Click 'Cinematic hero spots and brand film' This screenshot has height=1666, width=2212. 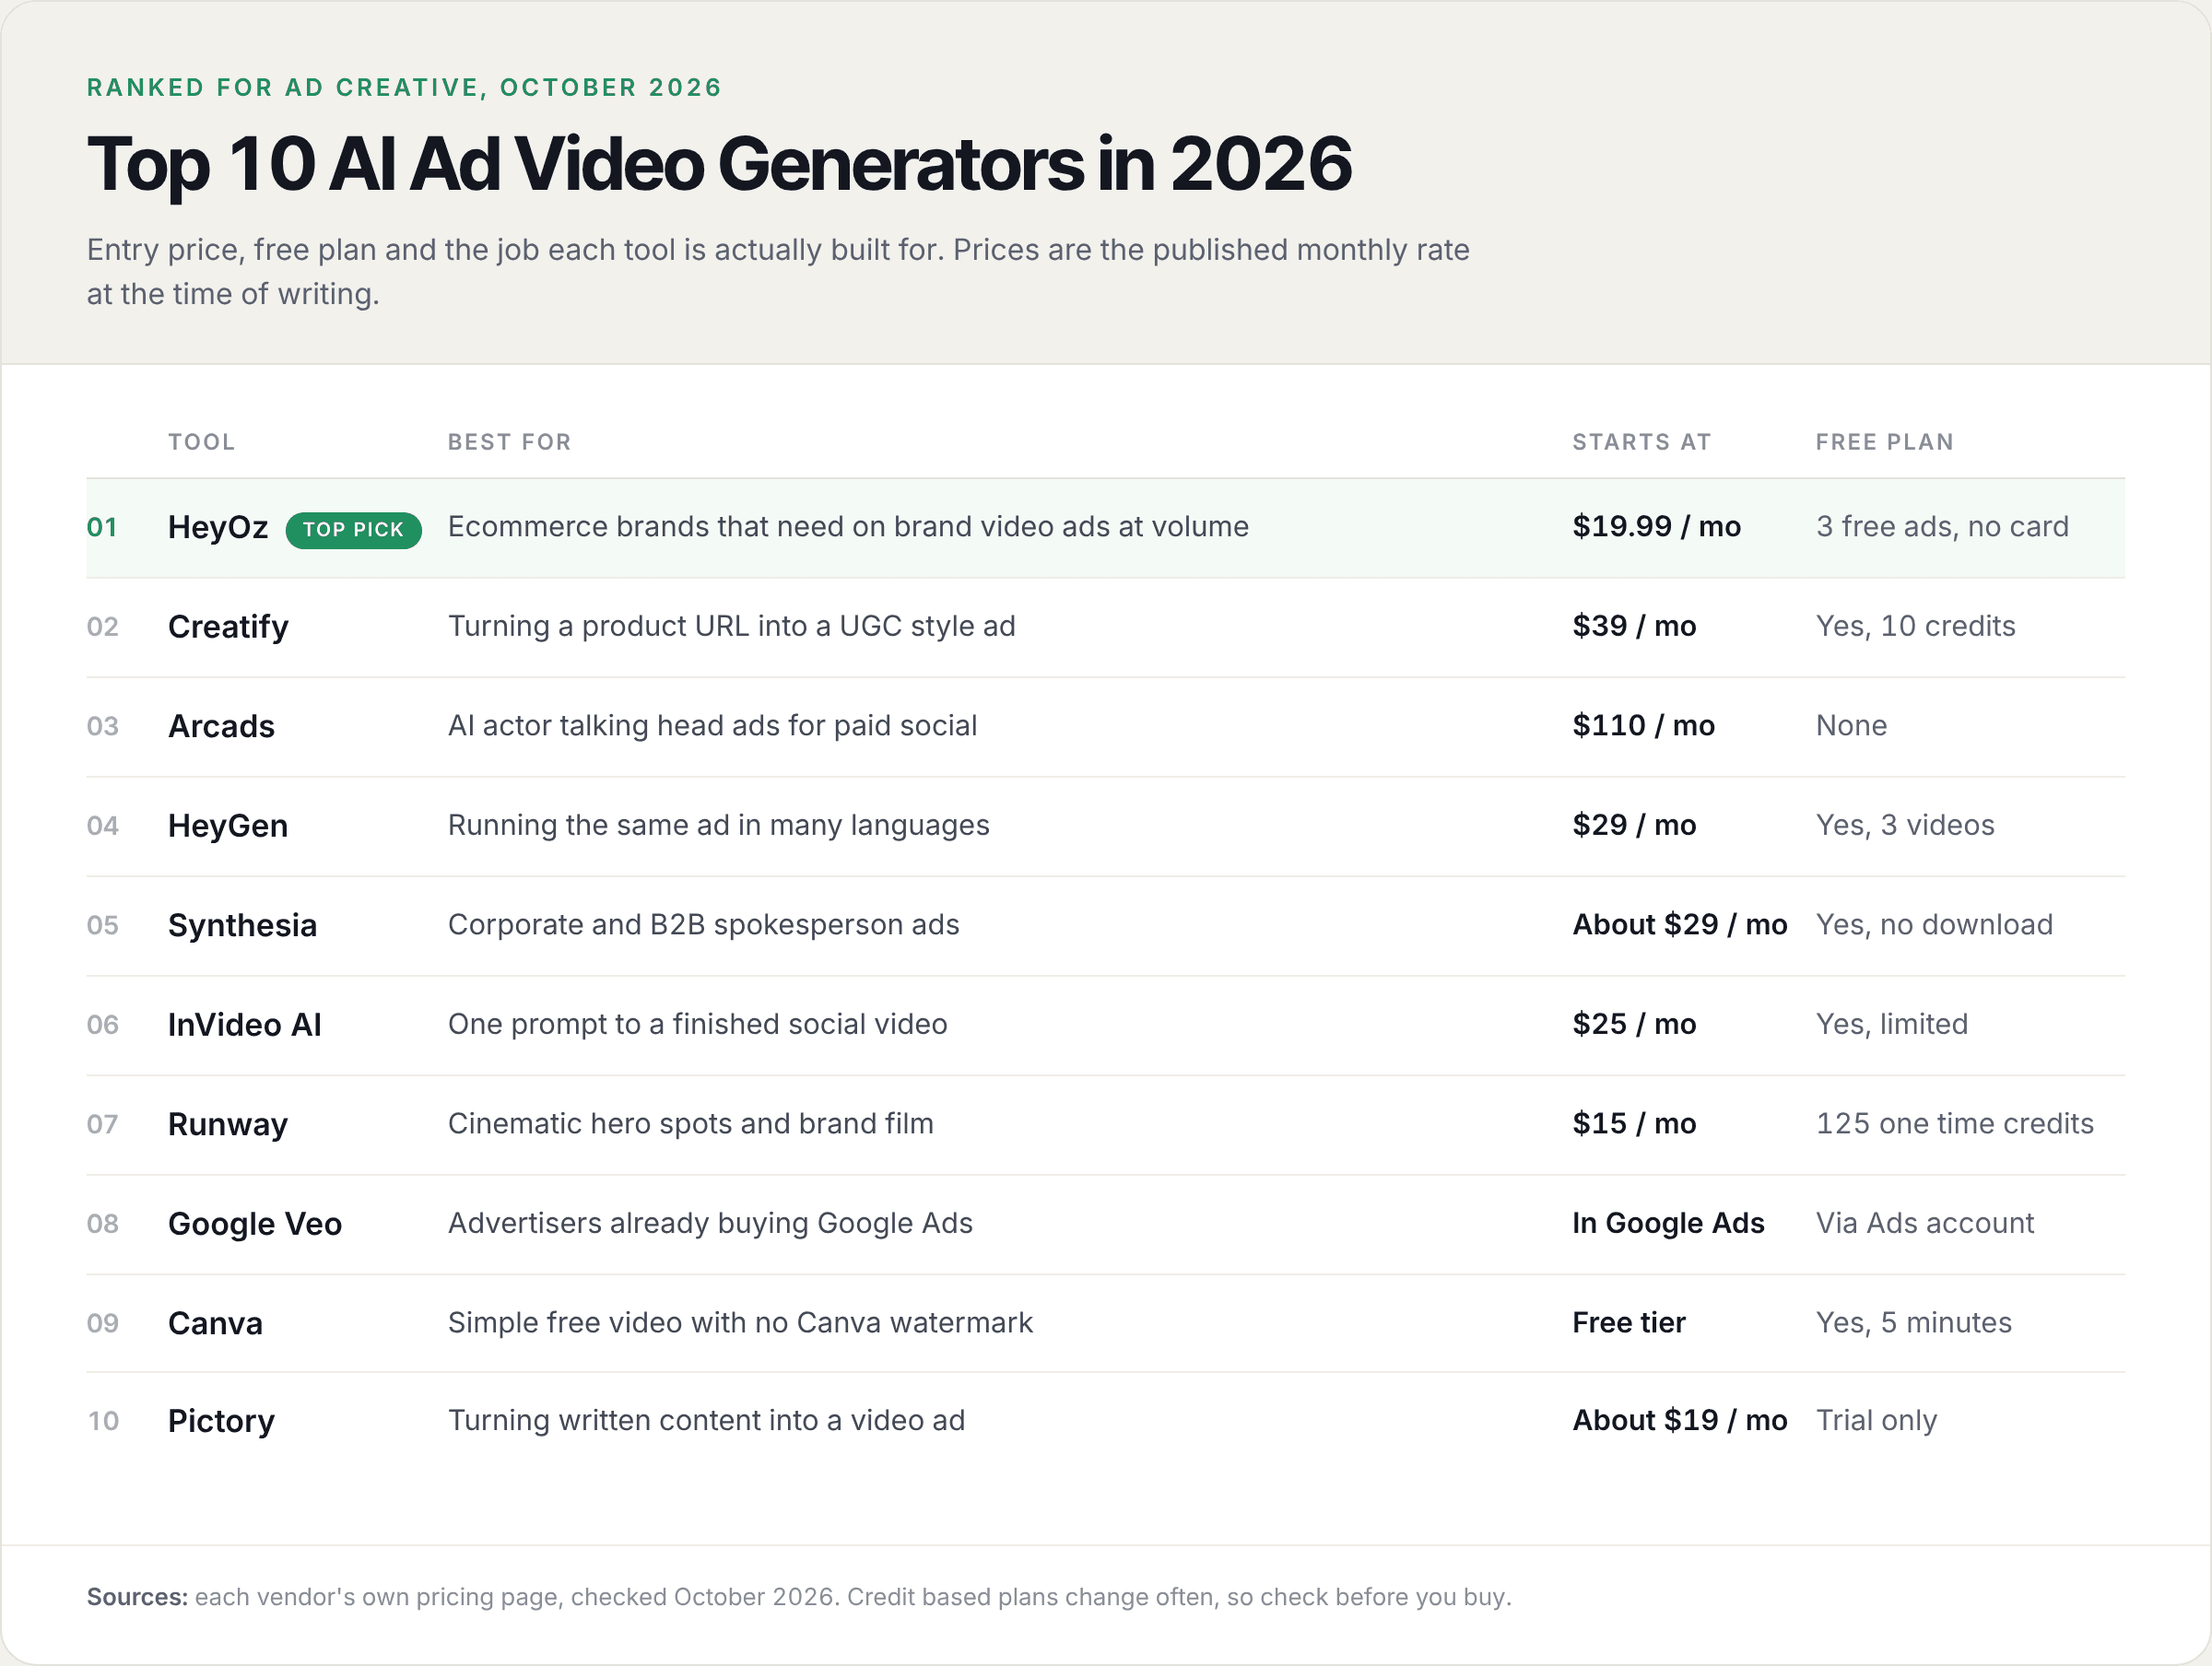691,1123
